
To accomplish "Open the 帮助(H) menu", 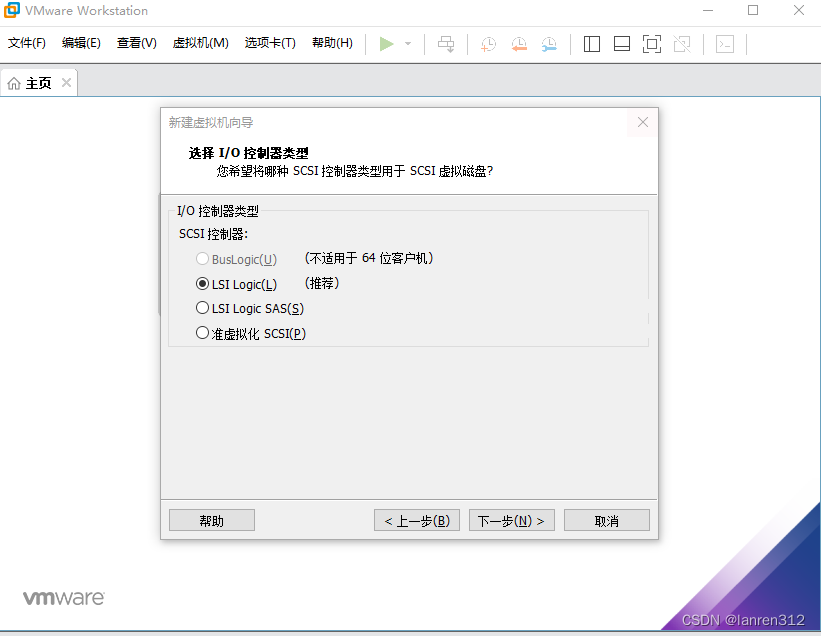I will tap(332, 43).
